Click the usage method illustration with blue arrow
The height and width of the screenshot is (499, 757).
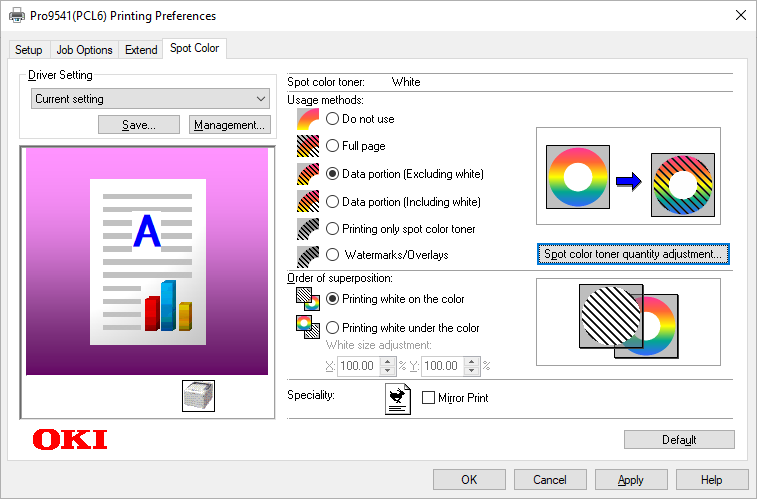[x=629, y=176]
